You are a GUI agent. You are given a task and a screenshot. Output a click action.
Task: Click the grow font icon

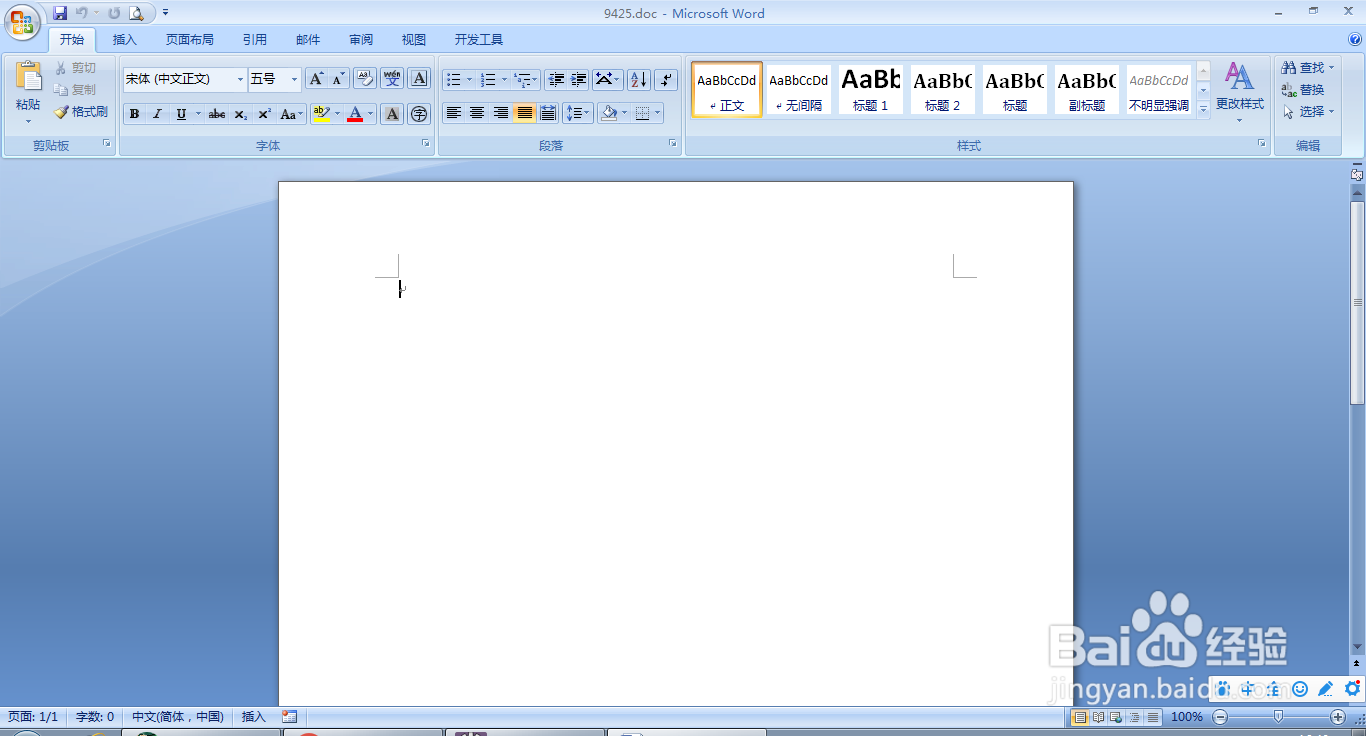[316, 79]
